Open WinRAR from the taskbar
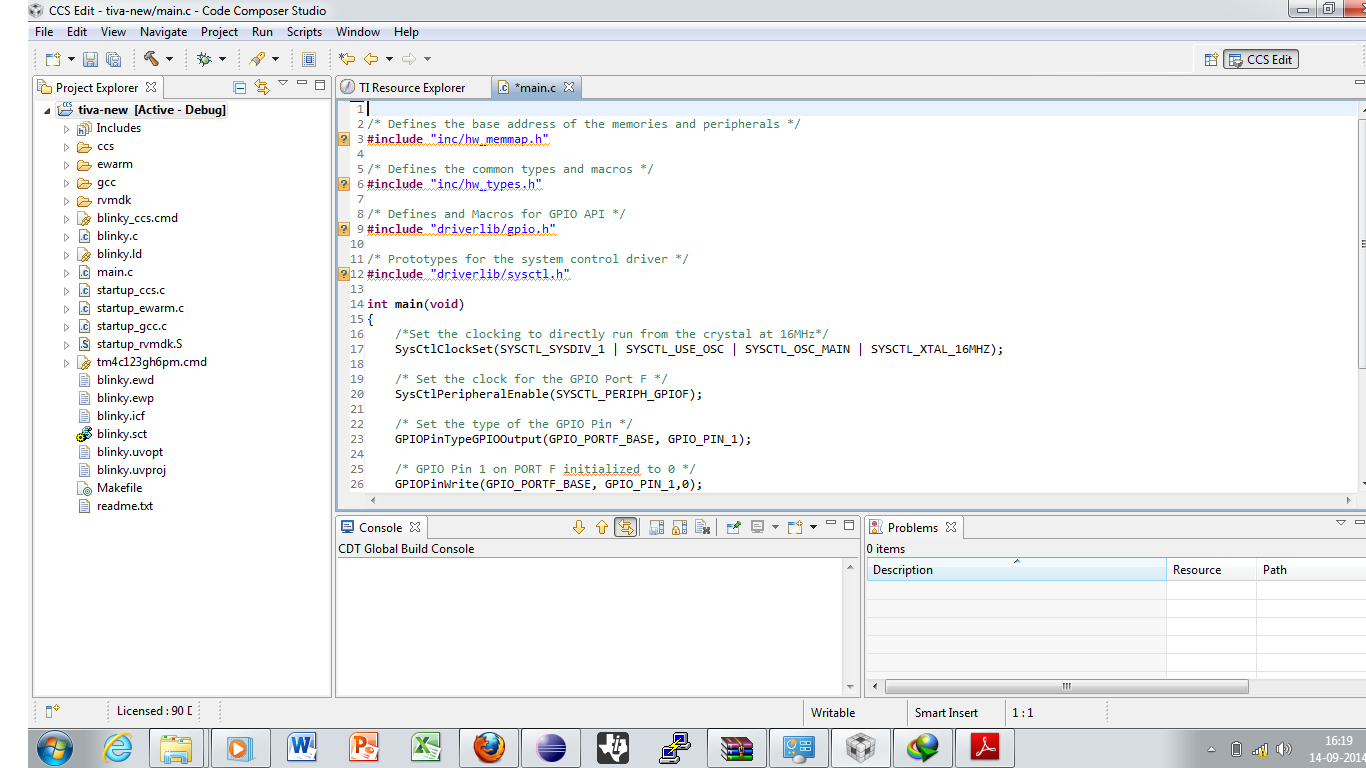Image resolution: width=1366 pixels, height=768 pixels. [737, 748]
